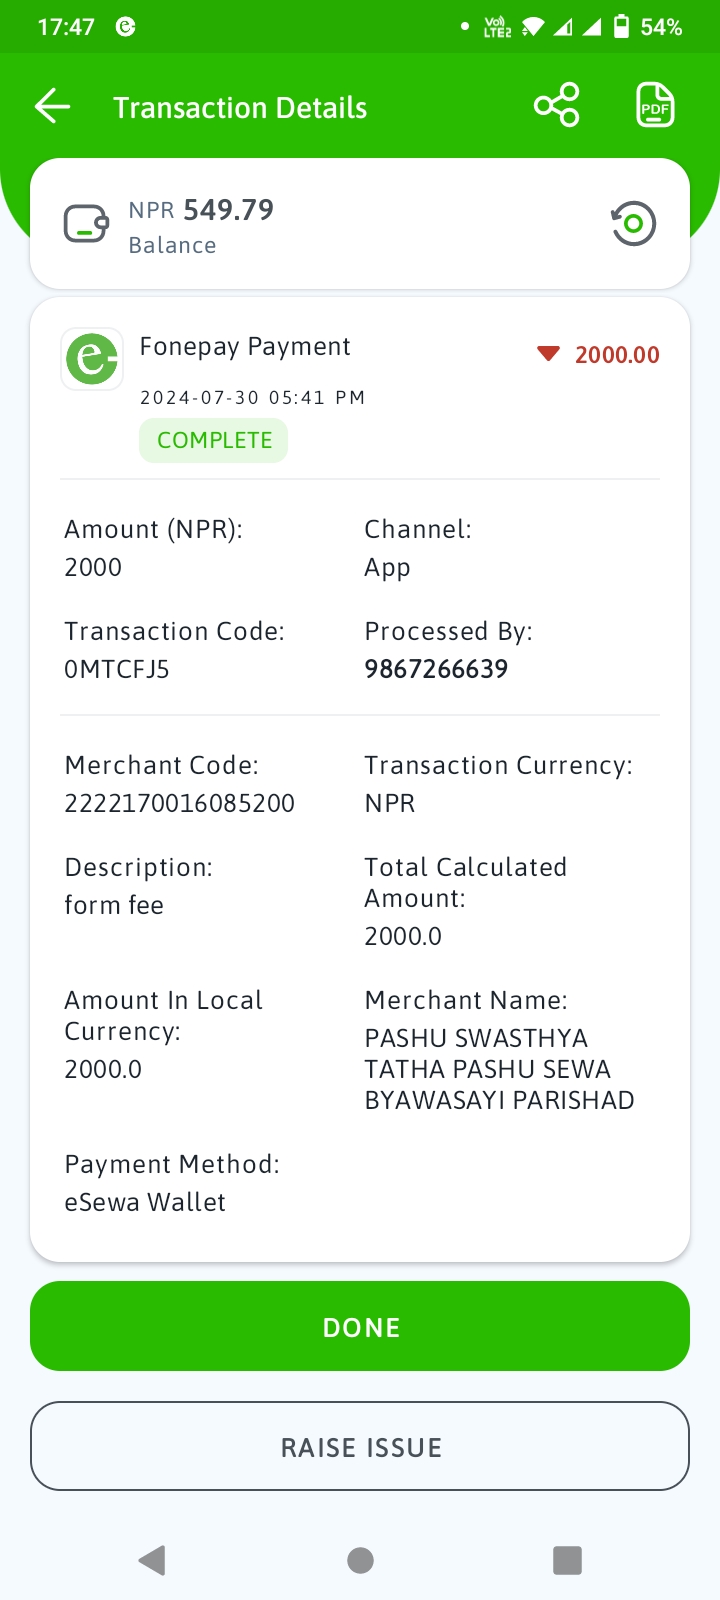The image size is (720, 1600).
Task: Tap the red debit arrow indicator
Action: (x=548, y=354)
